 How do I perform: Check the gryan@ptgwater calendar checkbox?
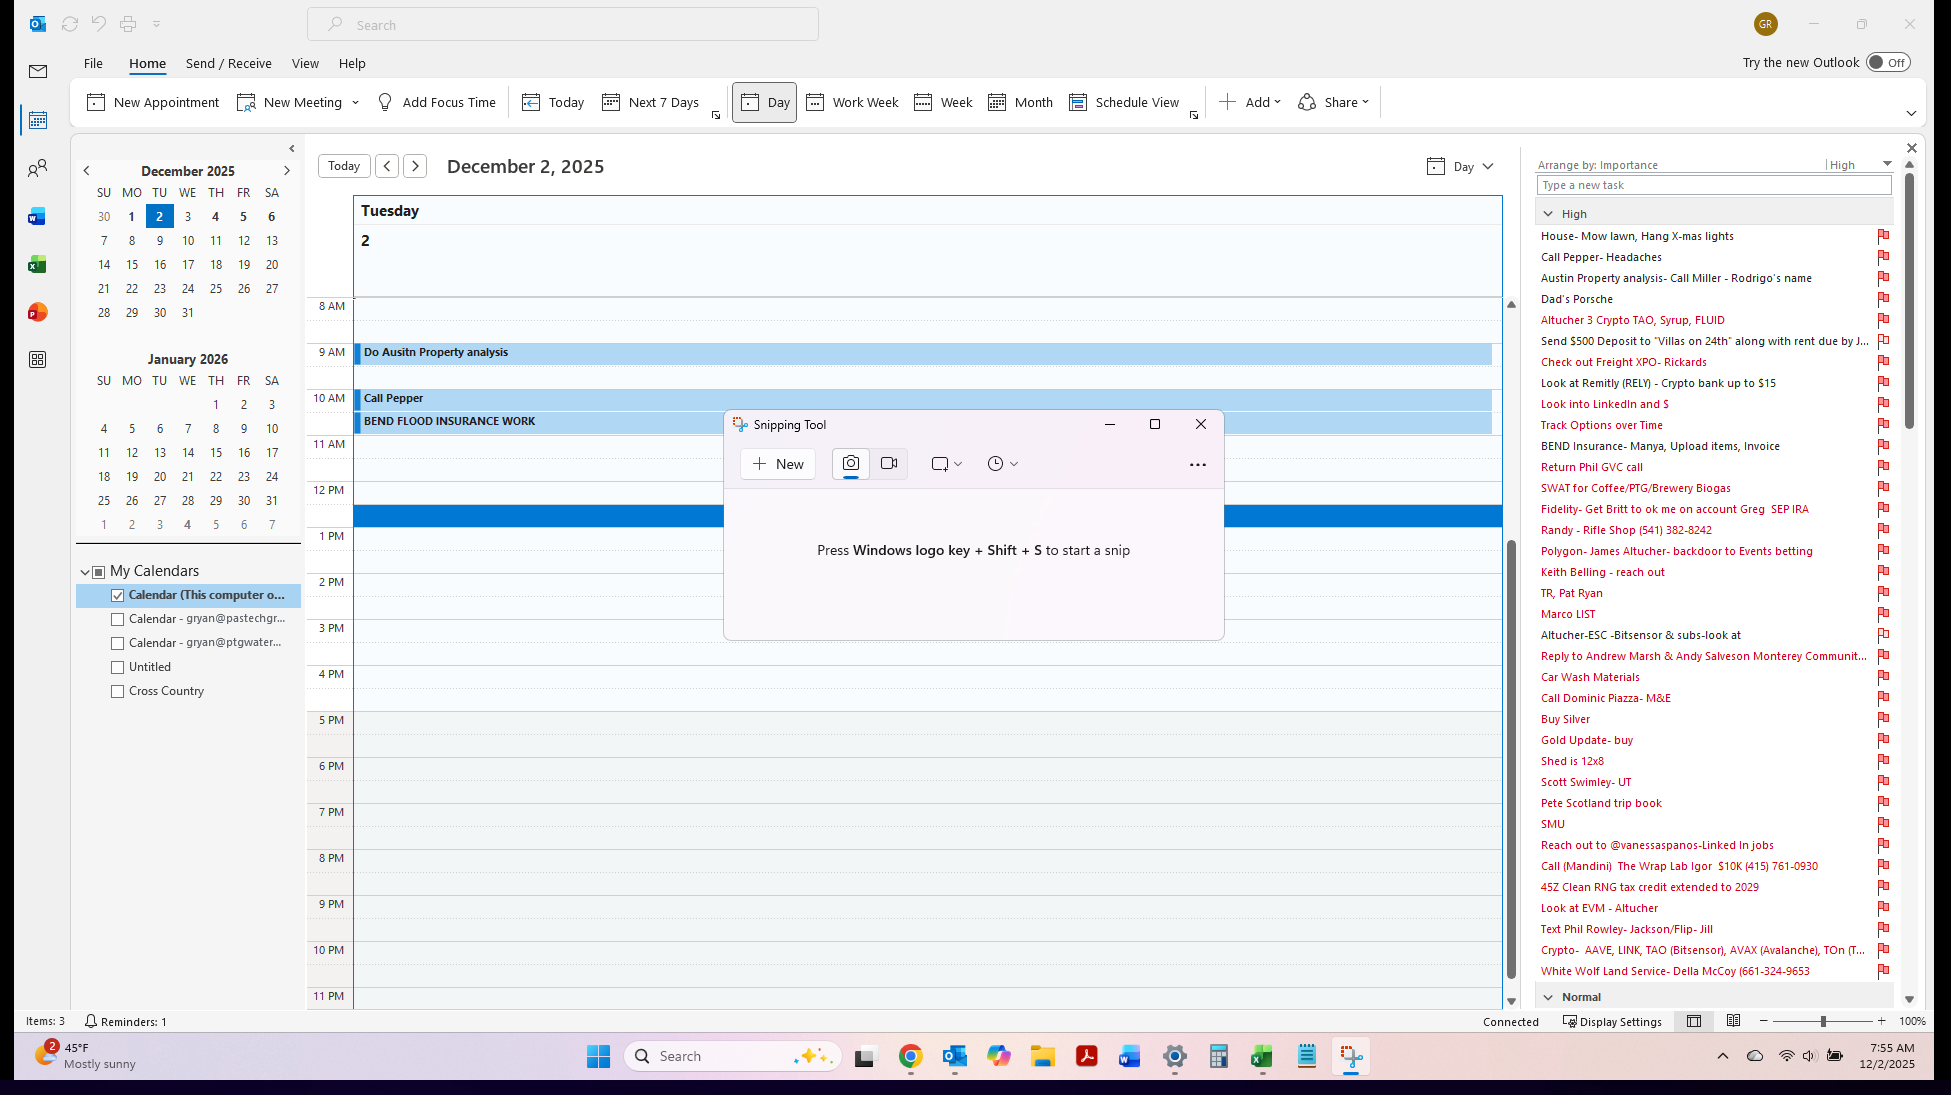(118, 643)
